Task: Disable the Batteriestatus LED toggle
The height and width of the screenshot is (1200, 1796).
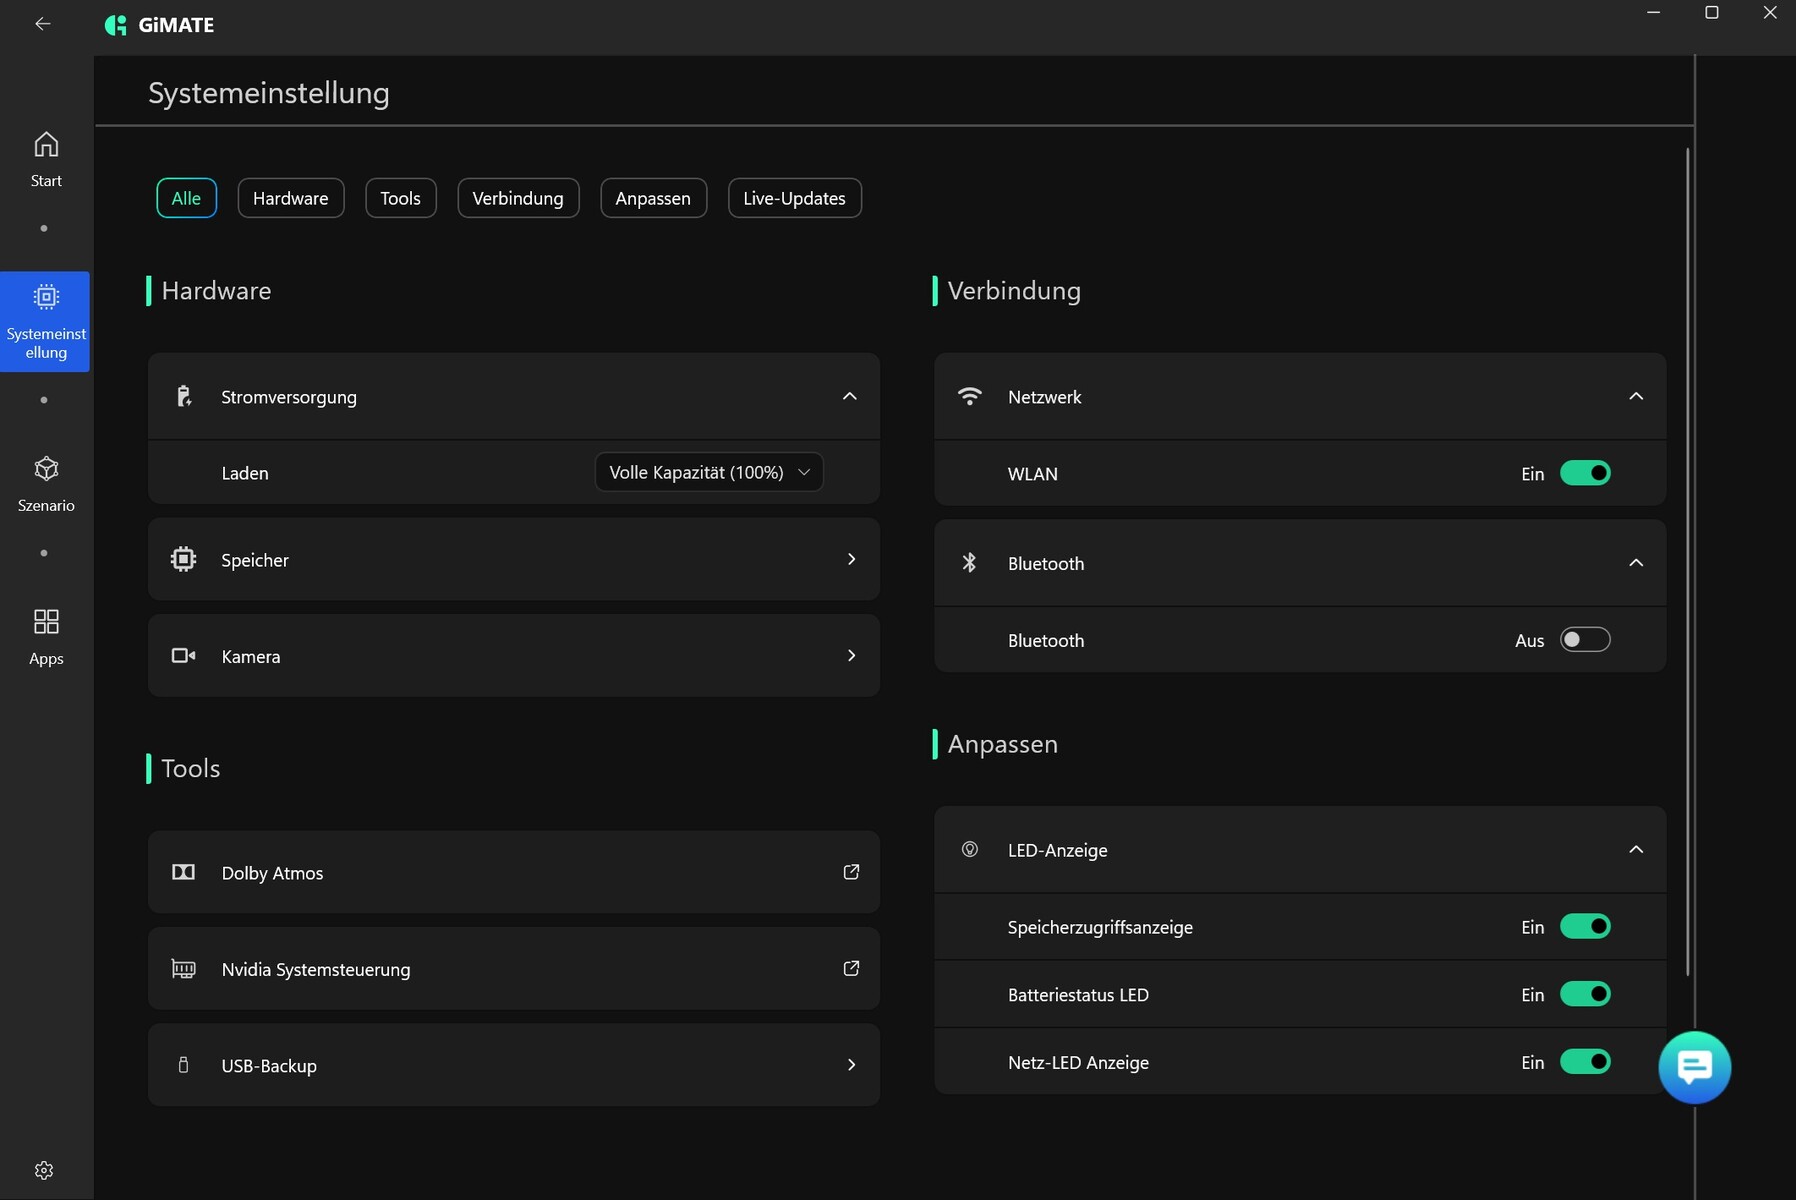Action: (1585, 994)
